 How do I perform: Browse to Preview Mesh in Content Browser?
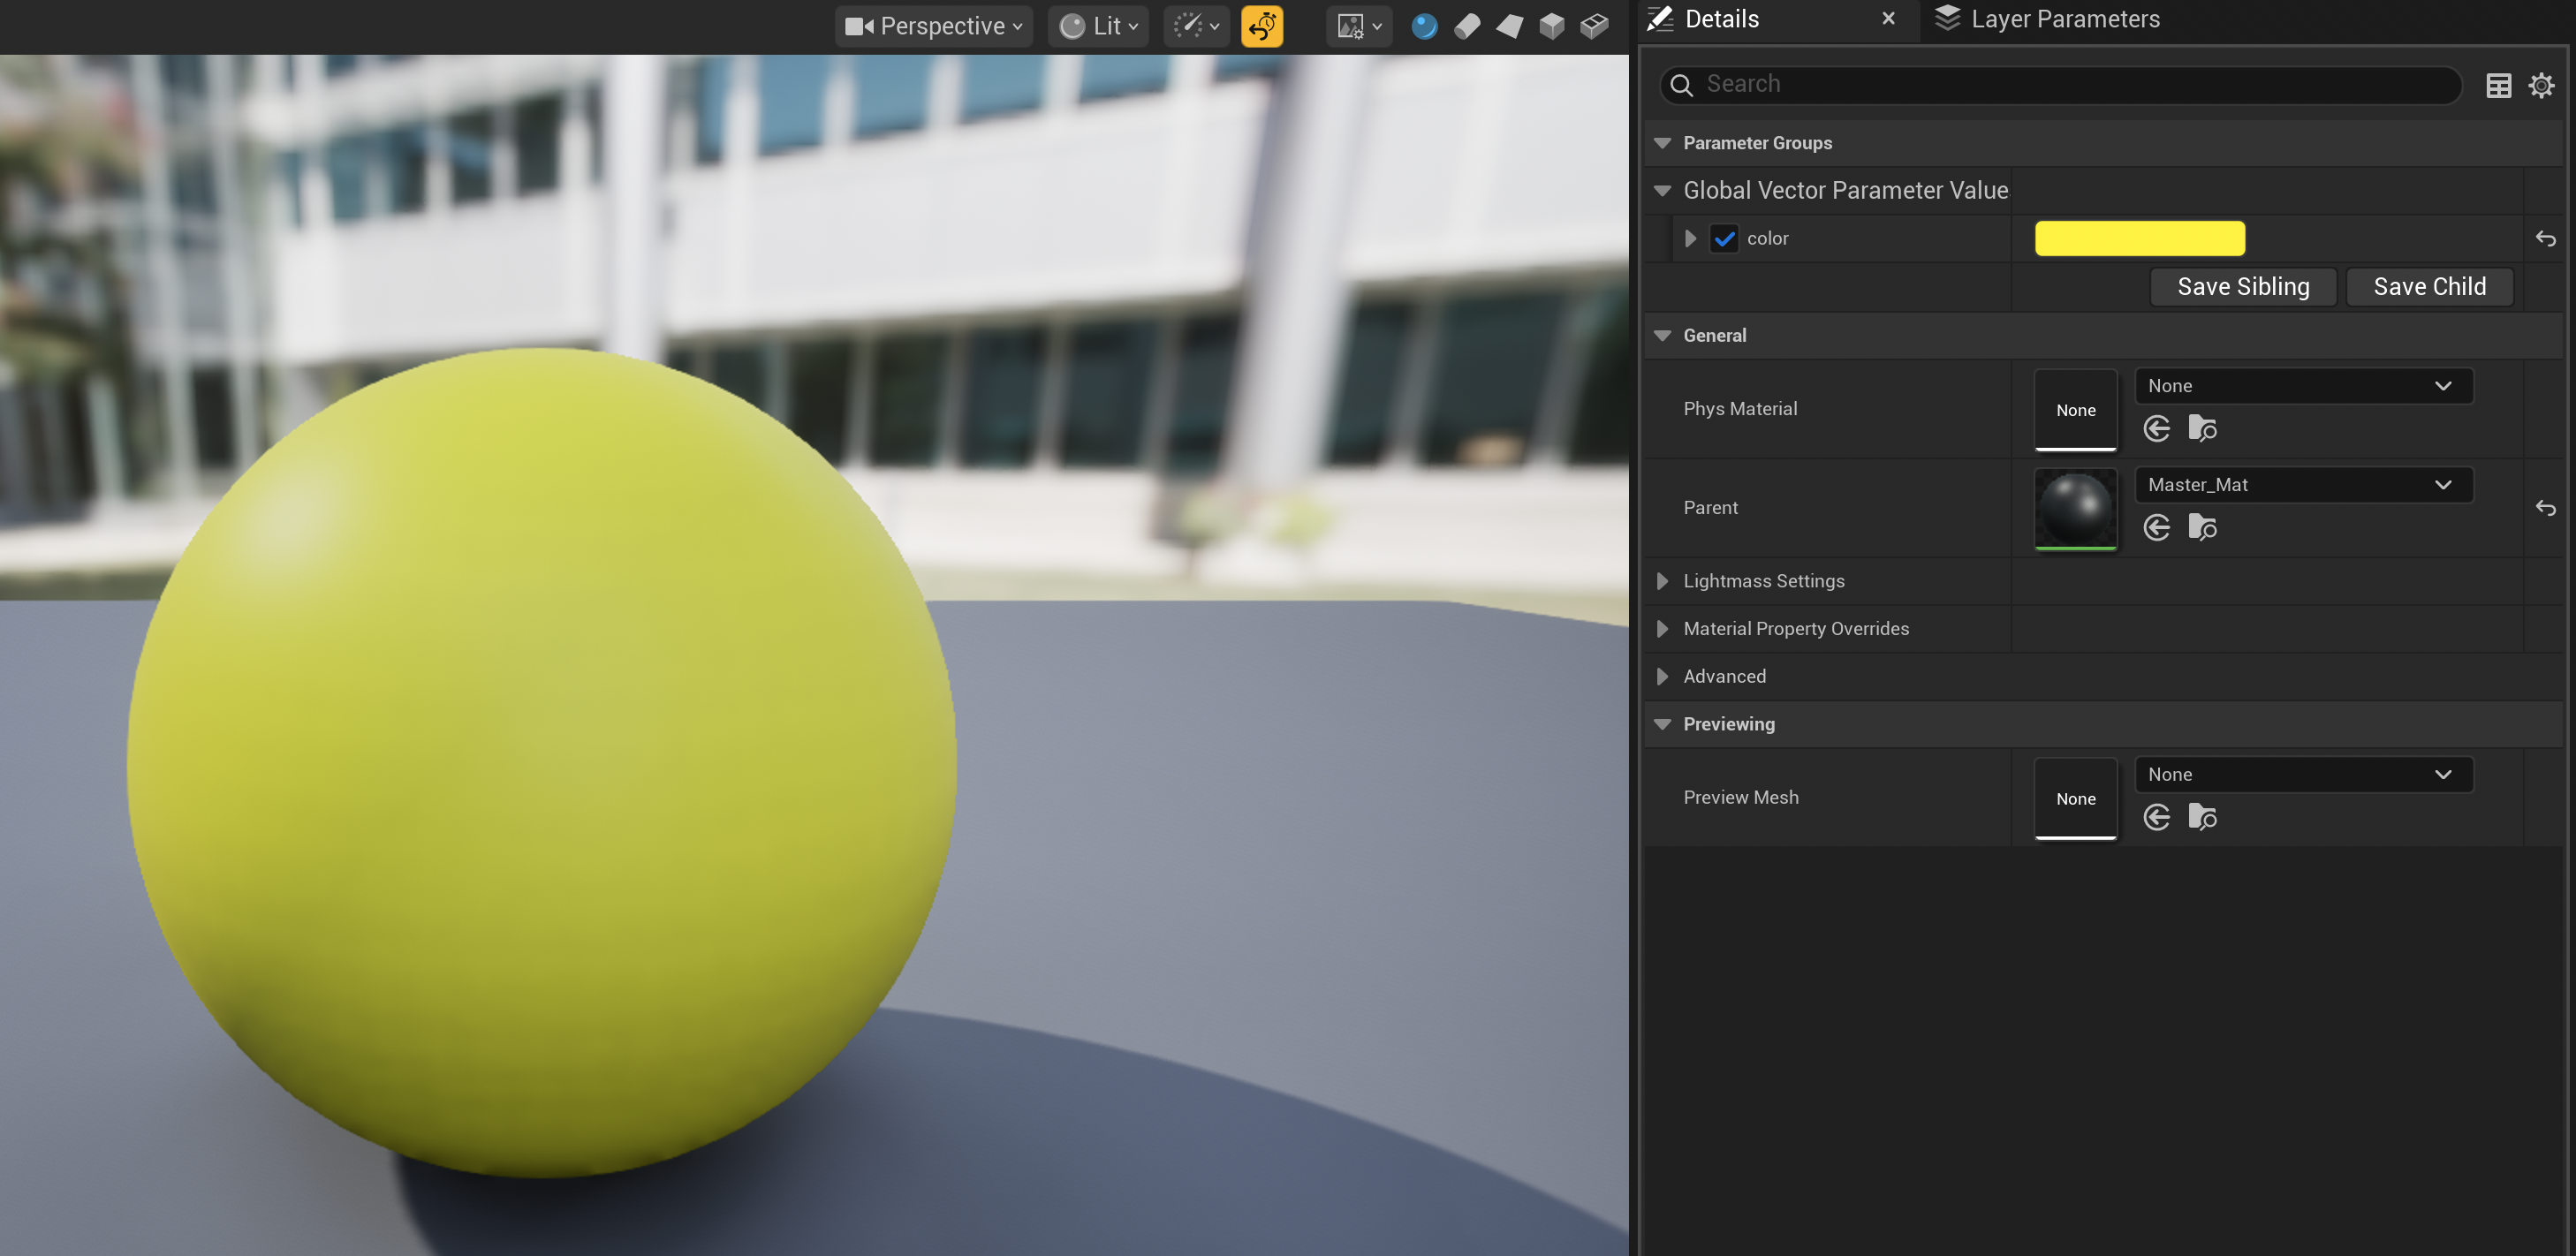click(2202, 817)
